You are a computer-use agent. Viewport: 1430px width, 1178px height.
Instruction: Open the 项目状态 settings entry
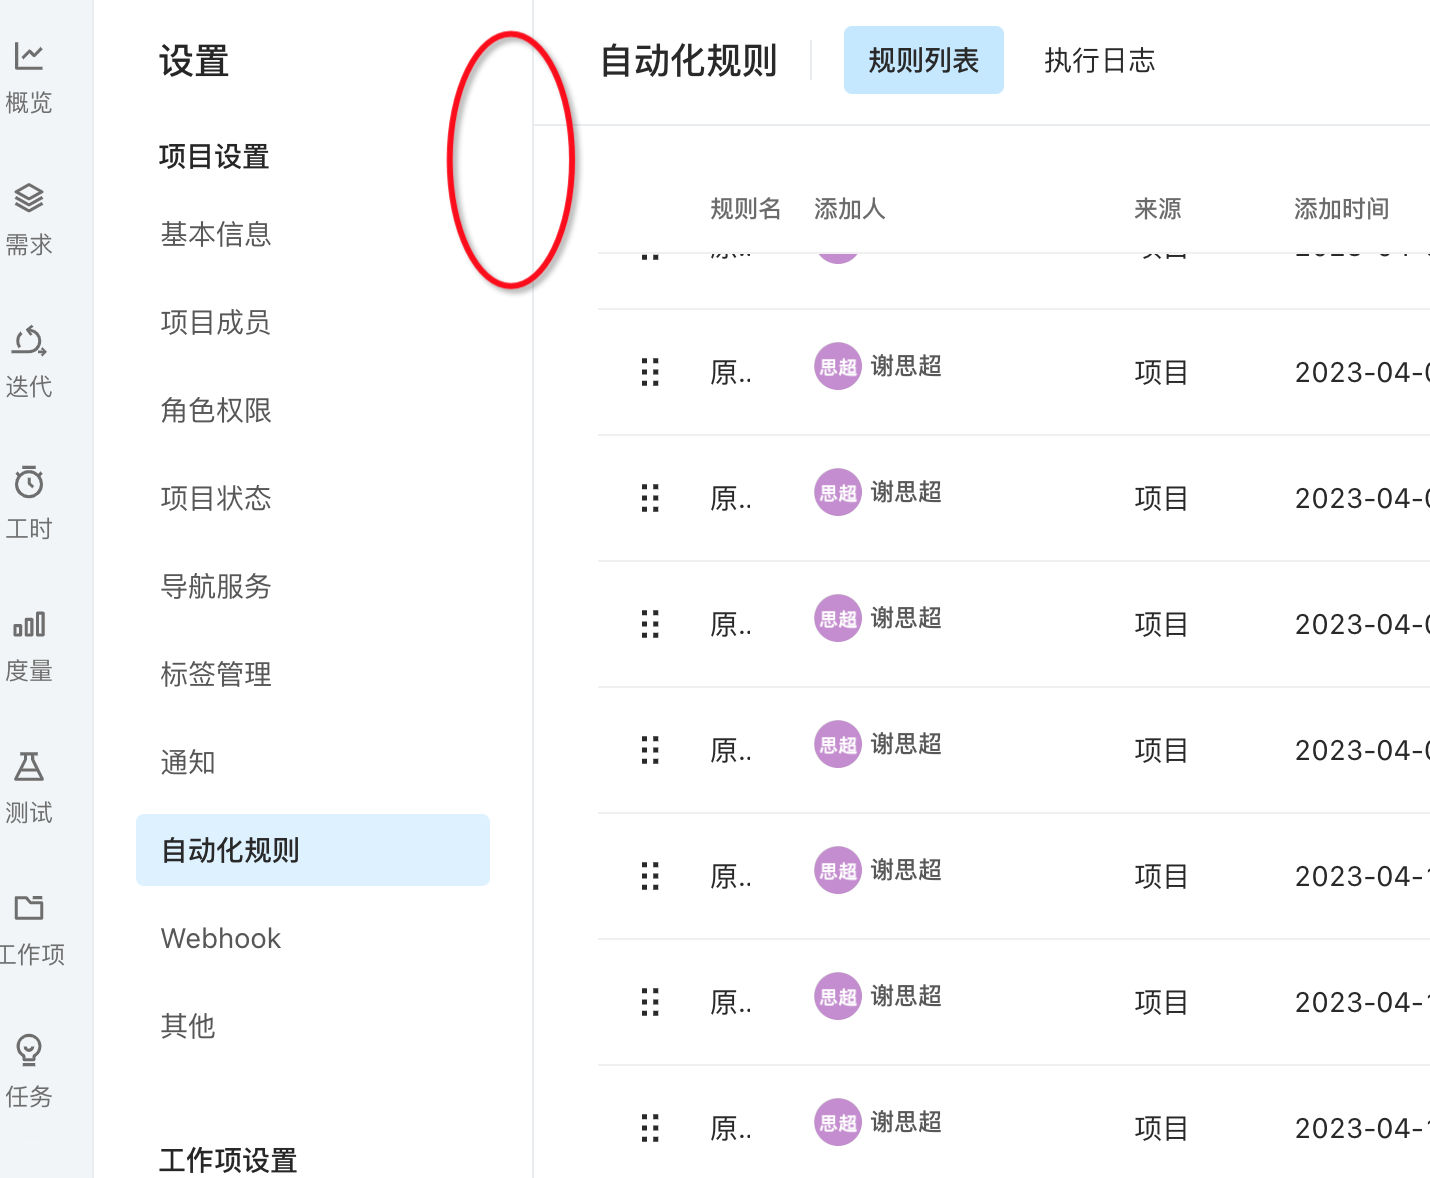click(215, 498)
